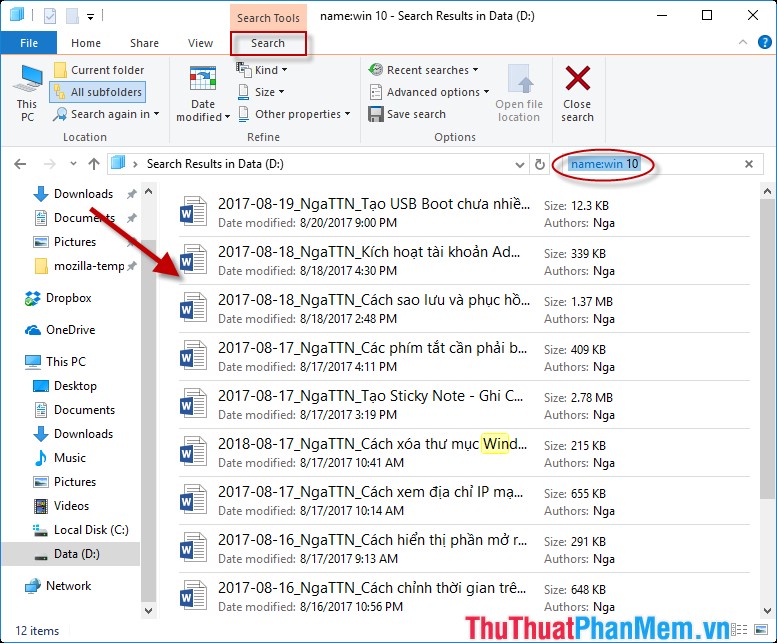Open Recent searches dropdown
Image resolution: width=777 pixels, height=643 pixels.
[x=423, y=70]
